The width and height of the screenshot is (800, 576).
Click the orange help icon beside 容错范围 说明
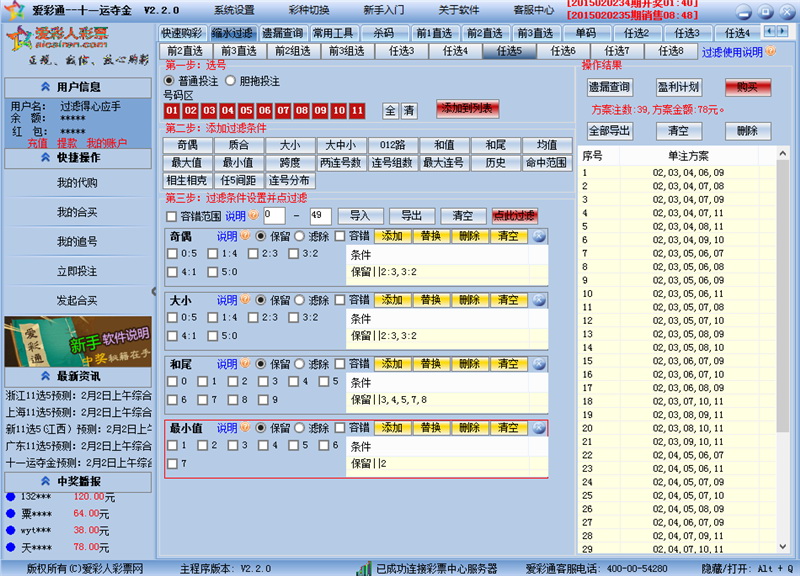click(x=254, y=215)
